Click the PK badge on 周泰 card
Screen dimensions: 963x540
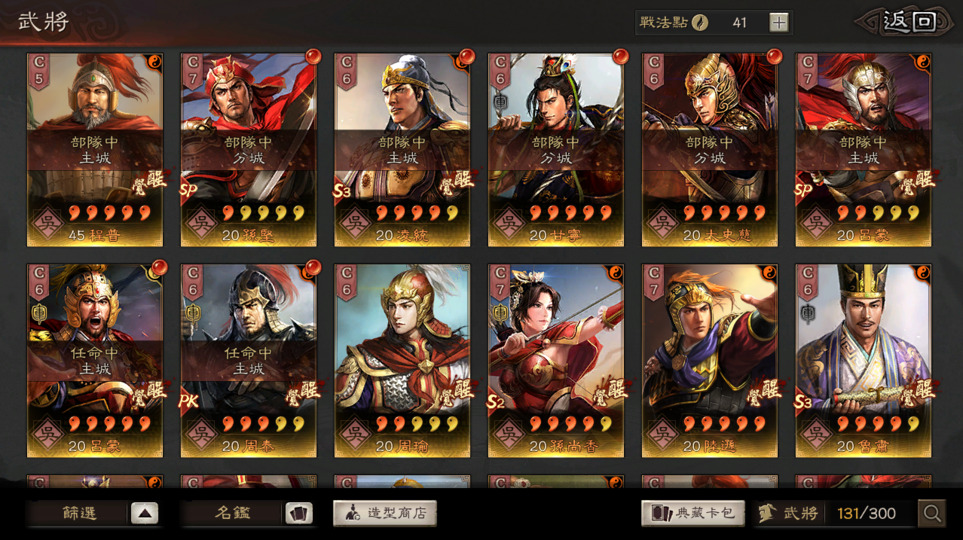coord(189,401)
